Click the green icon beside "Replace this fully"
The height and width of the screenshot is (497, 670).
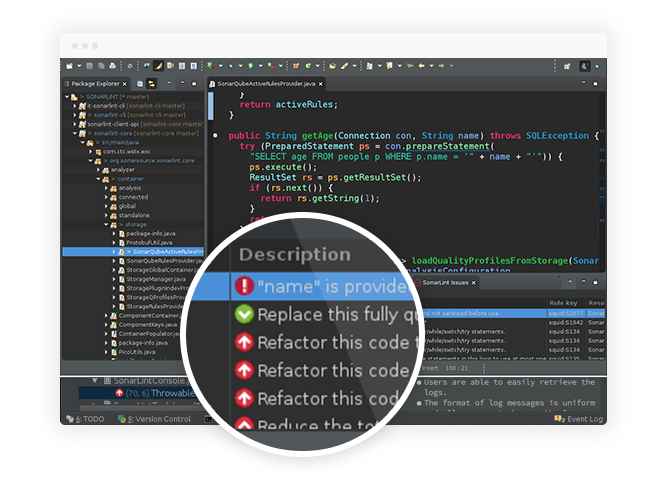(243, 315)
